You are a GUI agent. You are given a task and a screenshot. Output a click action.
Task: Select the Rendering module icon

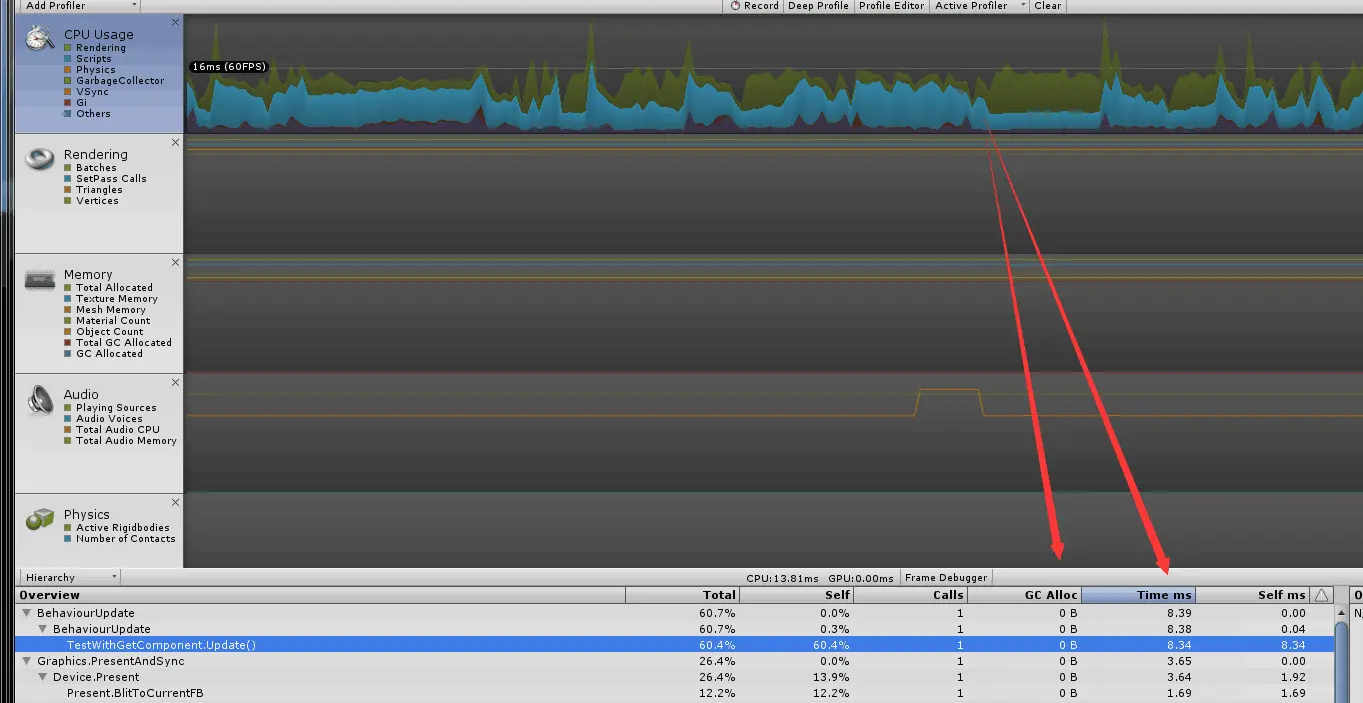(40, 159)
